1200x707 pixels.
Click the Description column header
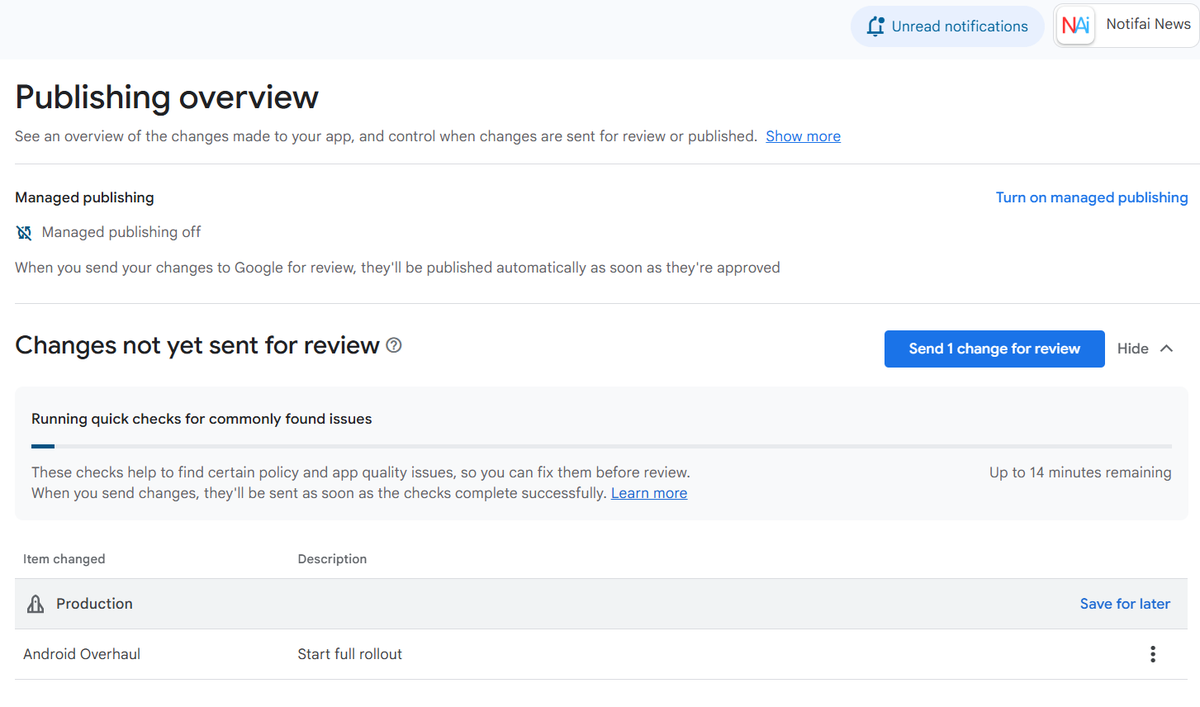coord(332,559)
